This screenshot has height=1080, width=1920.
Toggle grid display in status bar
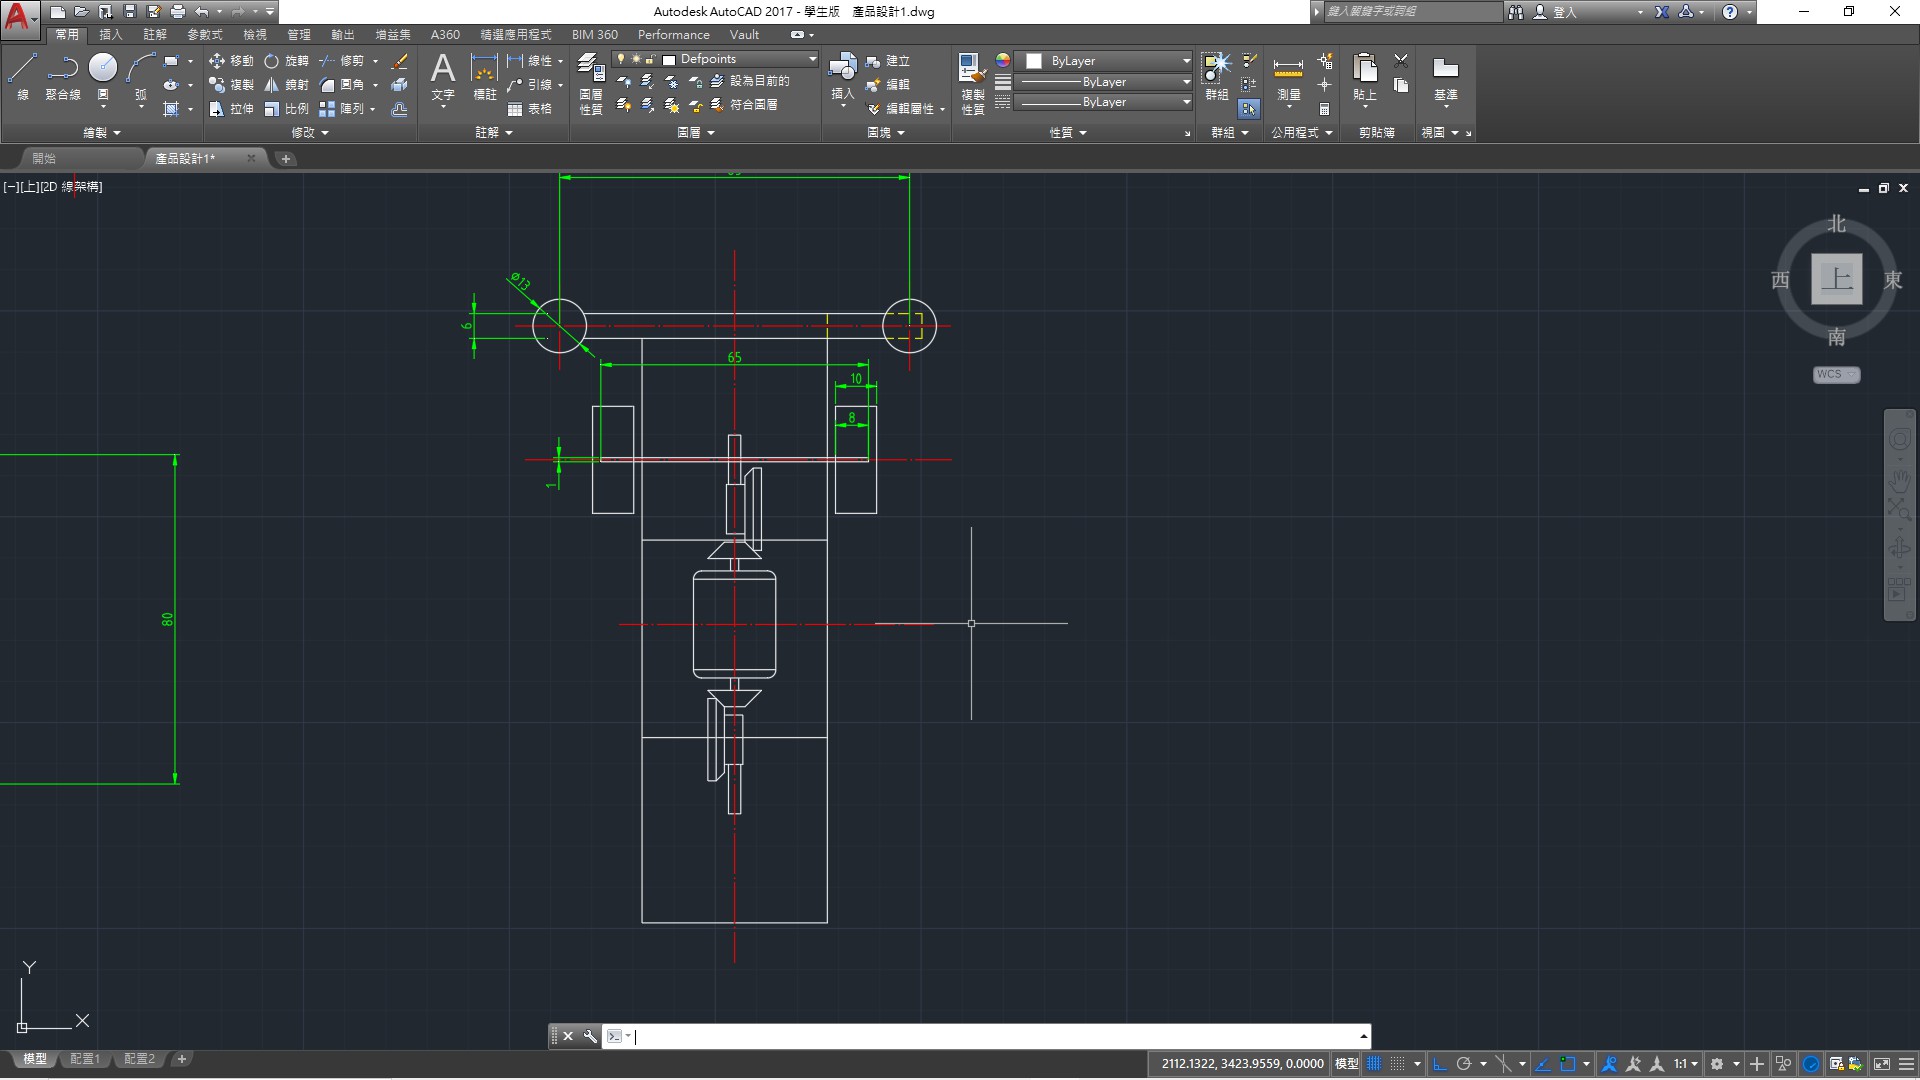[x=1375, y=1064]
